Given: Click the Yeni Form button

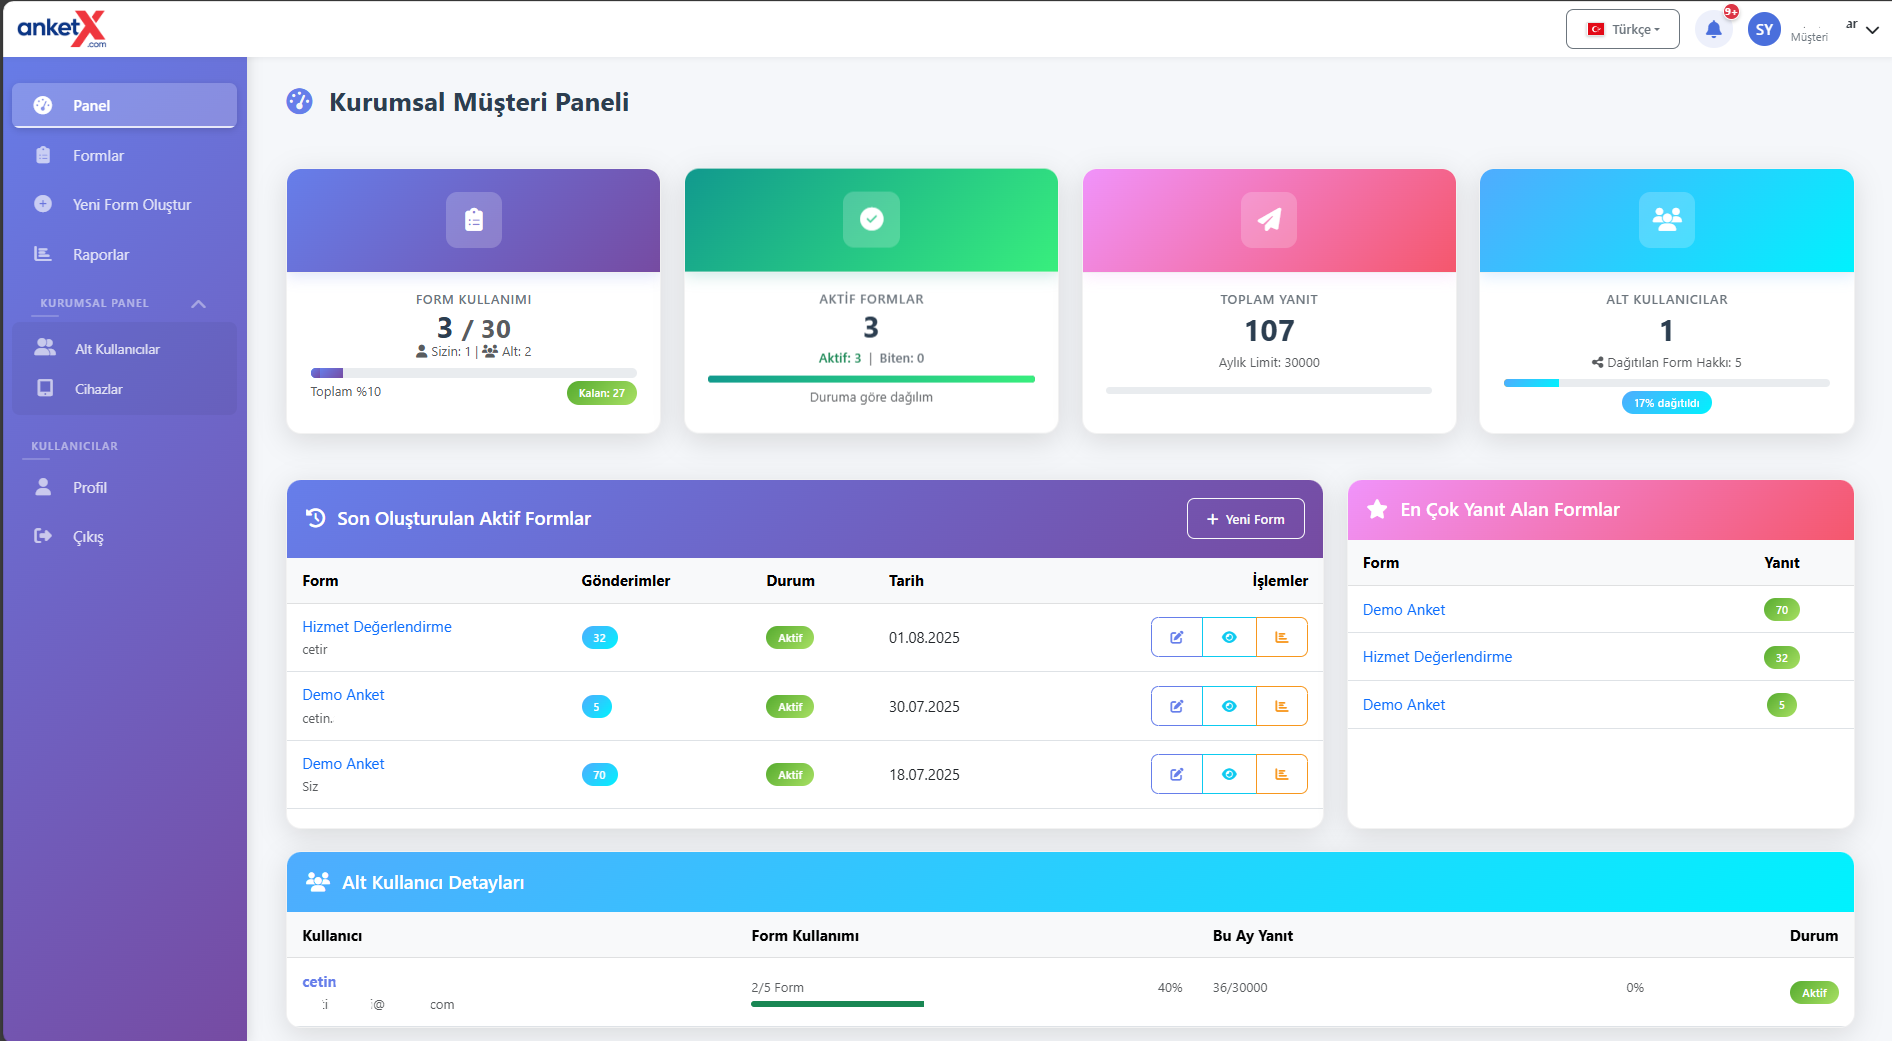Looking at the screenshot, I should pos(1245,519).
